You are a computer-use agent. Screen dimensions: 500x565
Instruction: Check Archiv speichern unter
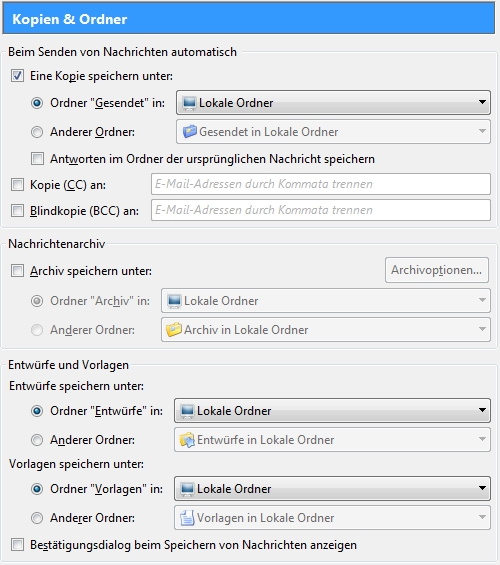(x=17, y=271)
